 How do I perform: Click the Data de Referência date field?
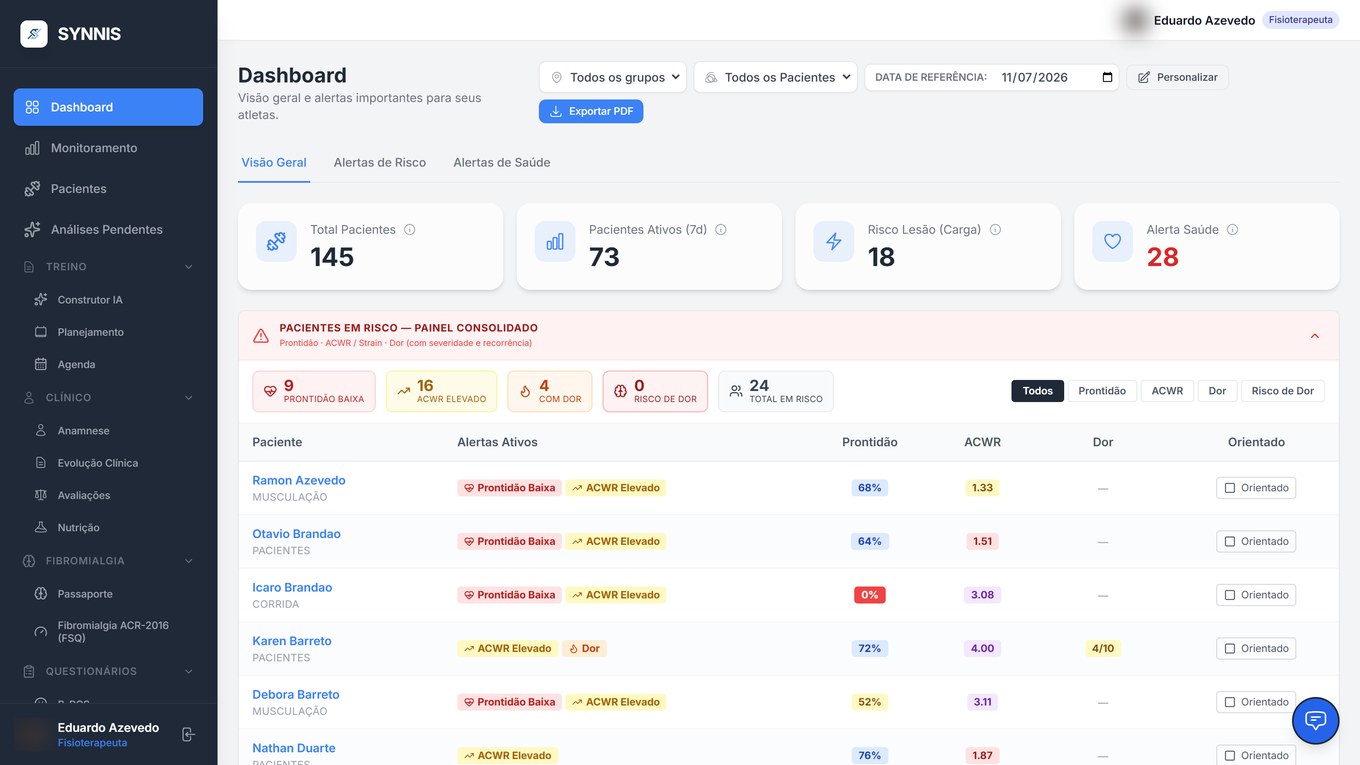coord(992,77)
